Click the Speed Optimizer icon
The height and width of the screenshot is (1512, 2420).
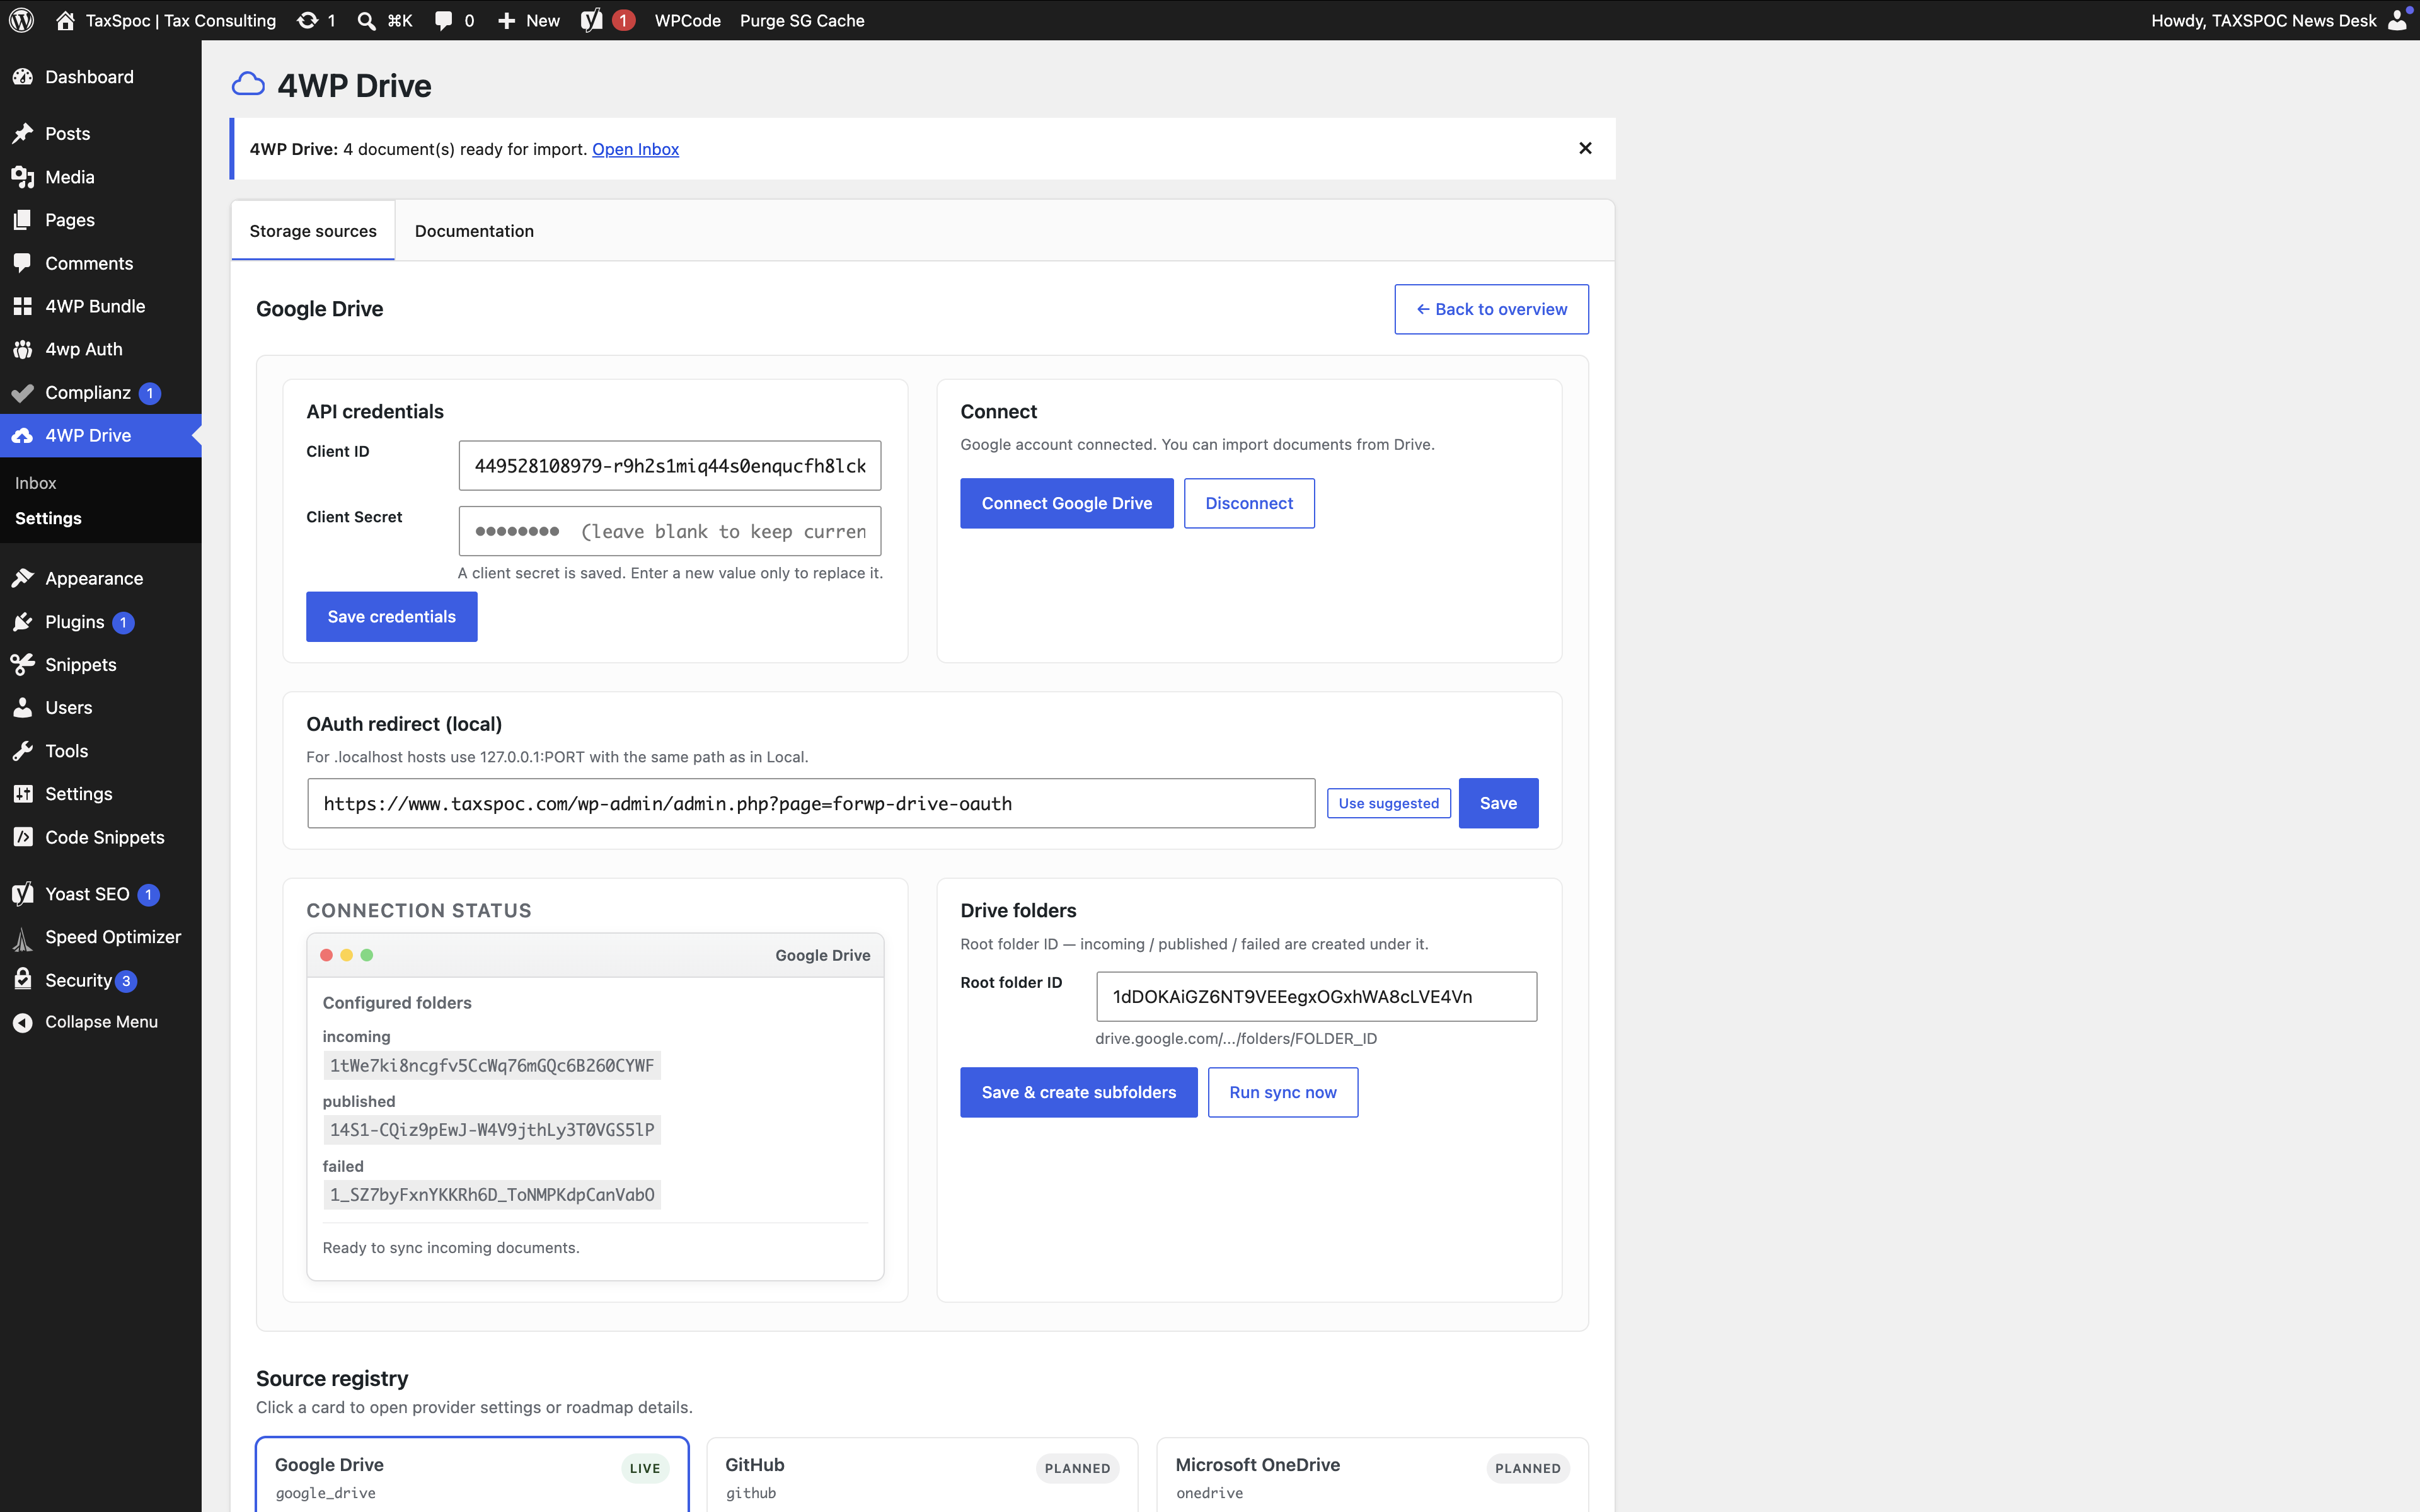click(22, 938)
